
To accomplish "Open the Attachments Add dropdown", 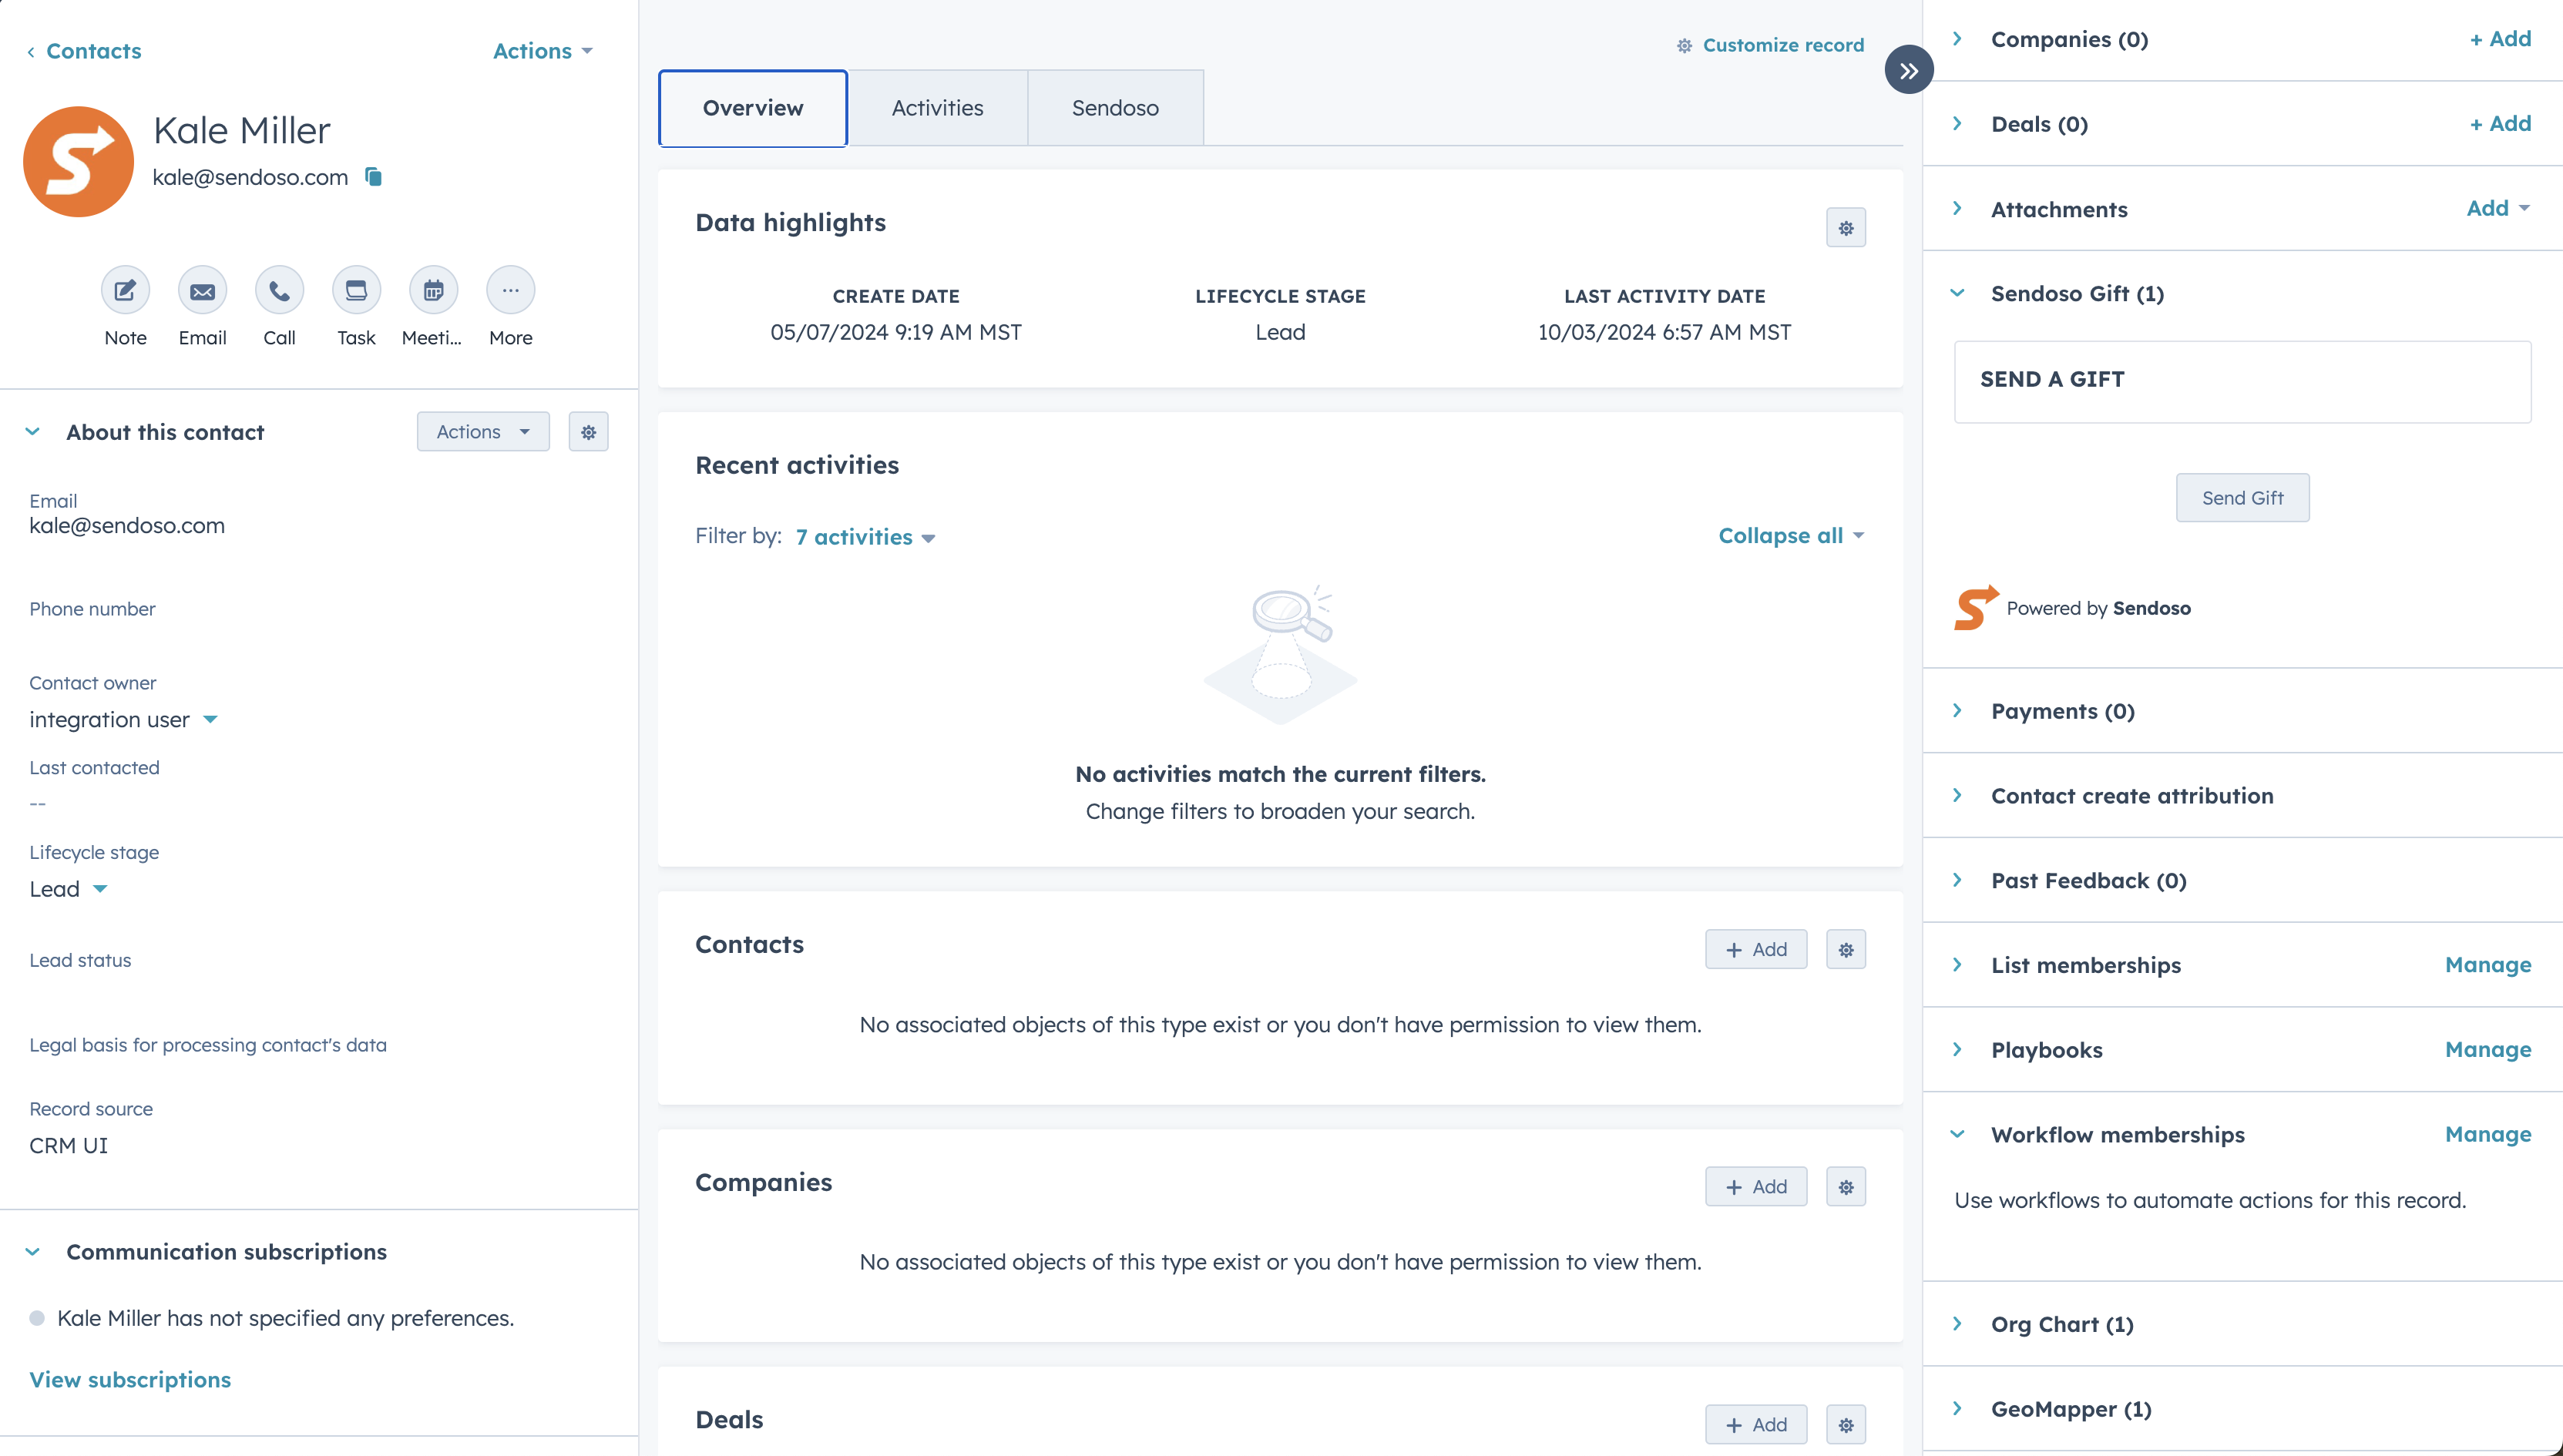I will point(2497,208).
